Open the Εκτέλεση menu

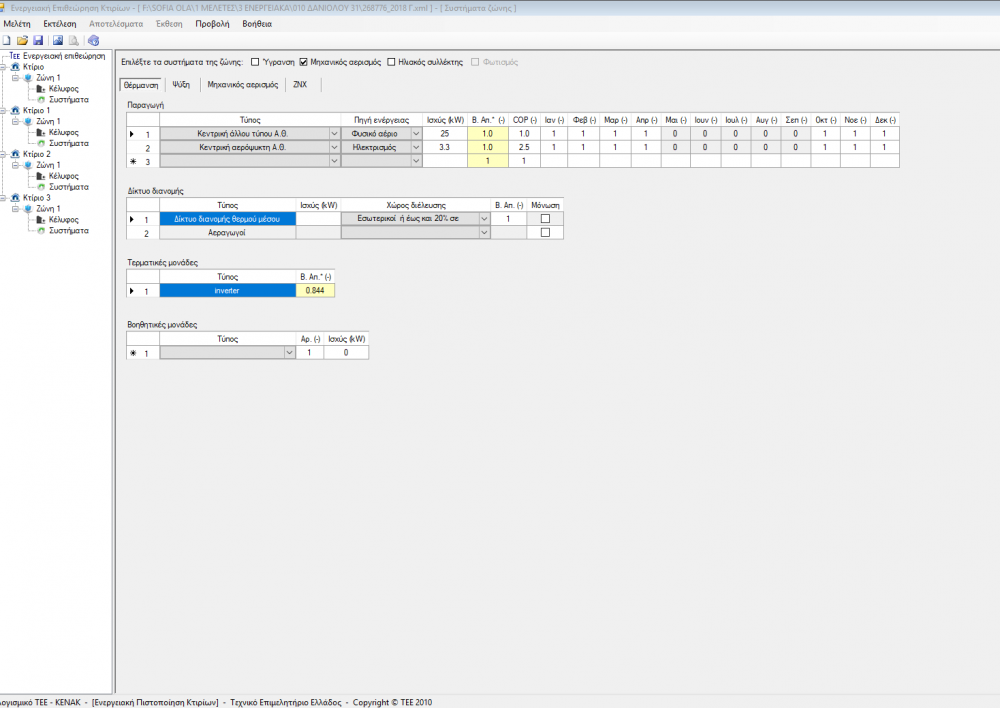click(60, 23)
